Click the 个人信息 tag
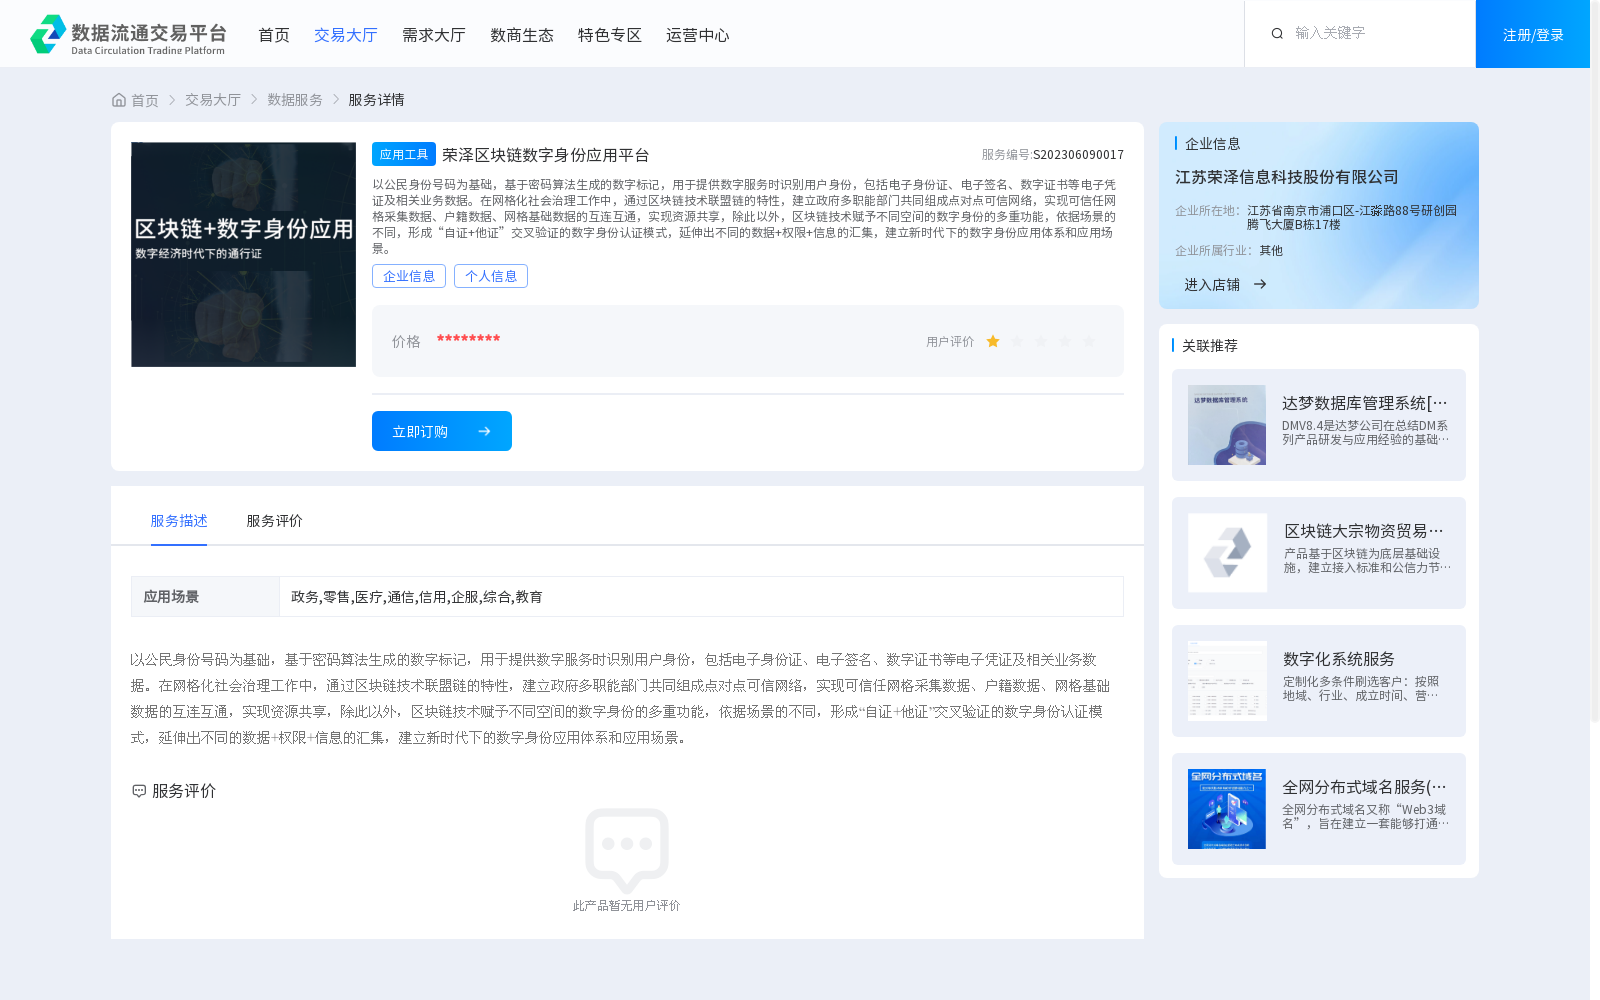The width and height of the screenshot is (1600, 1000). pyautogui.click(x=491, y=276)
